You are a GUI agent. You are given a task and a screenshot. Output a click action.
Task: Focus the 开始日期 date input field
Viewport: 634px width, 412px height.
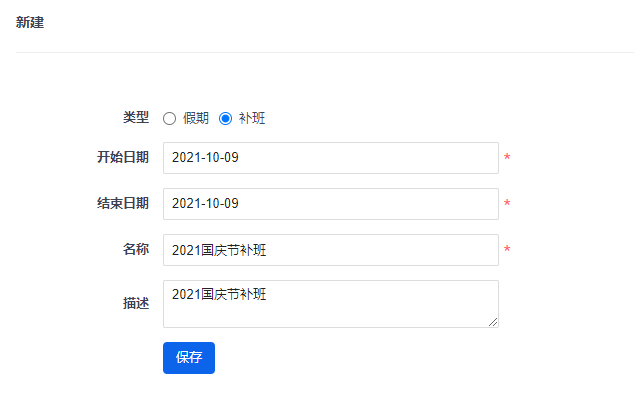[331, 158]
